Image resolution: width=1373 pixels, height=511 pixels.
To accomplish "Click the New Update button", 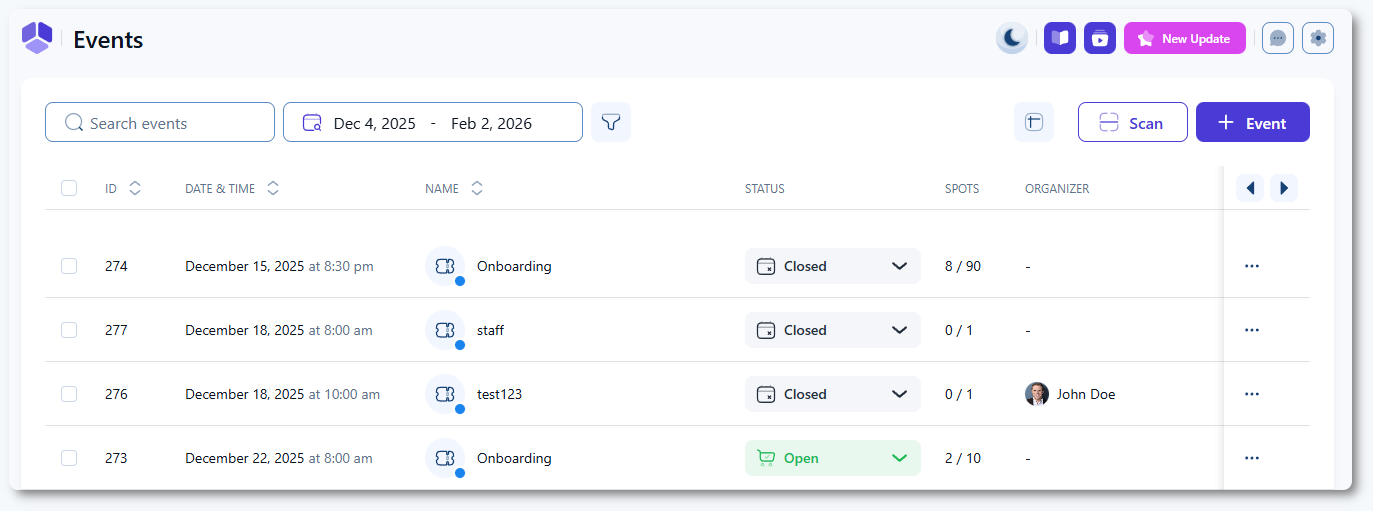I will click(1184, 39).
